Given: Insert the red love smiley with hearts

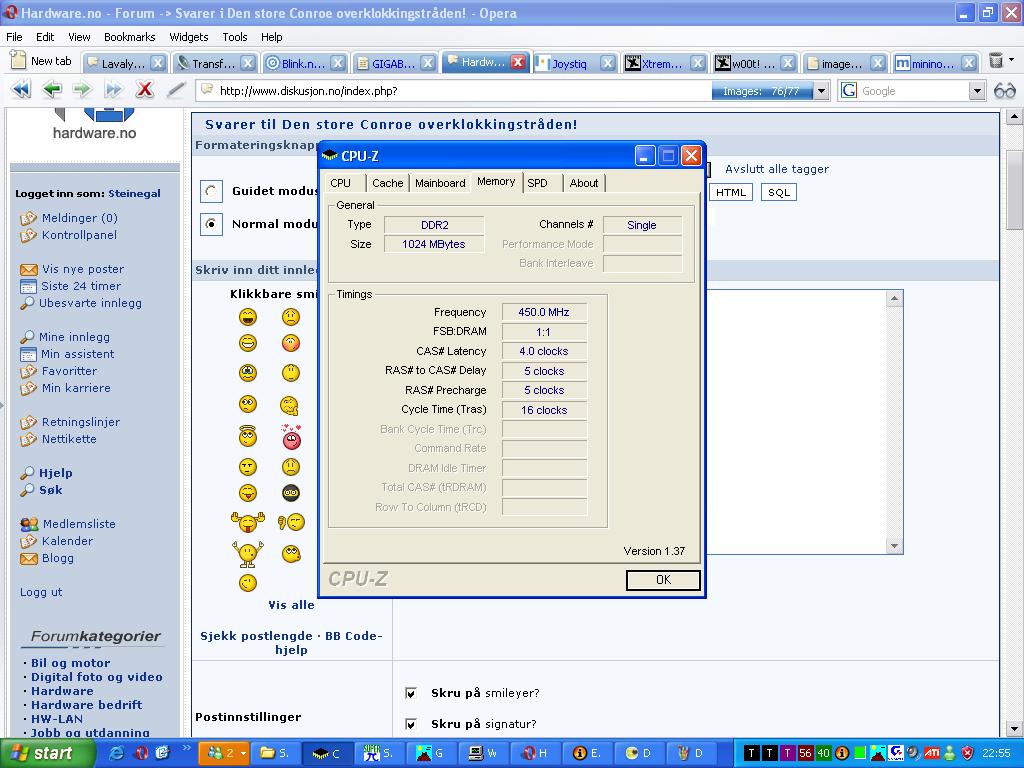Looking at the screenshot, I should point(291,437).
